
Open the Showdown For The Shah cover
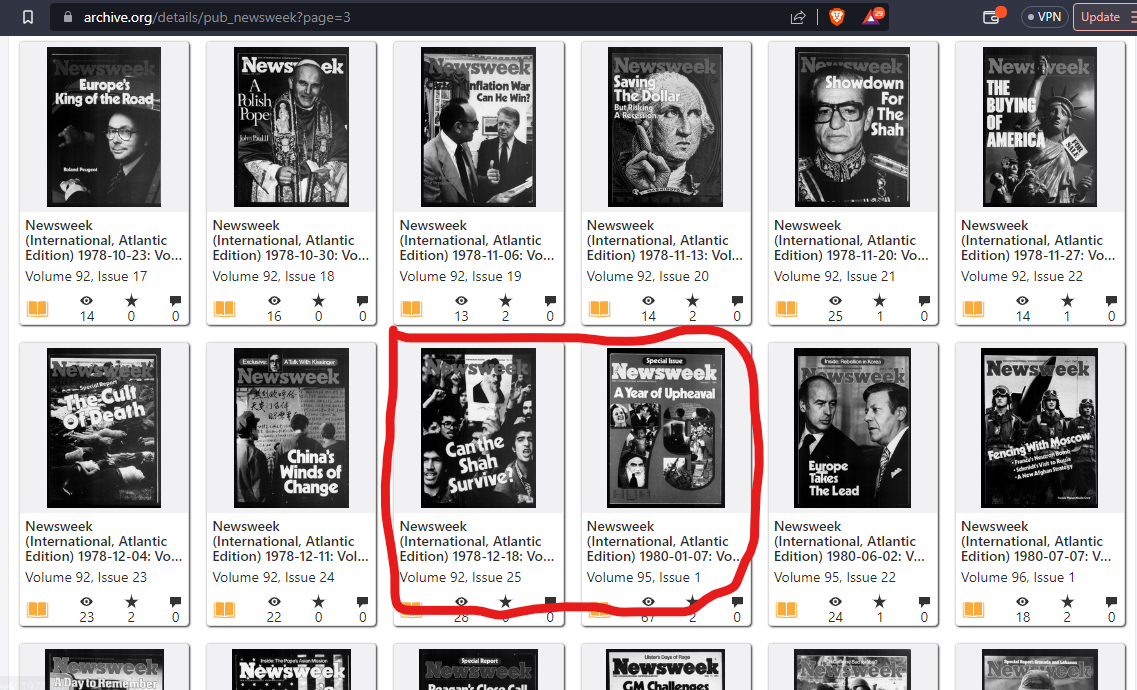852,127
